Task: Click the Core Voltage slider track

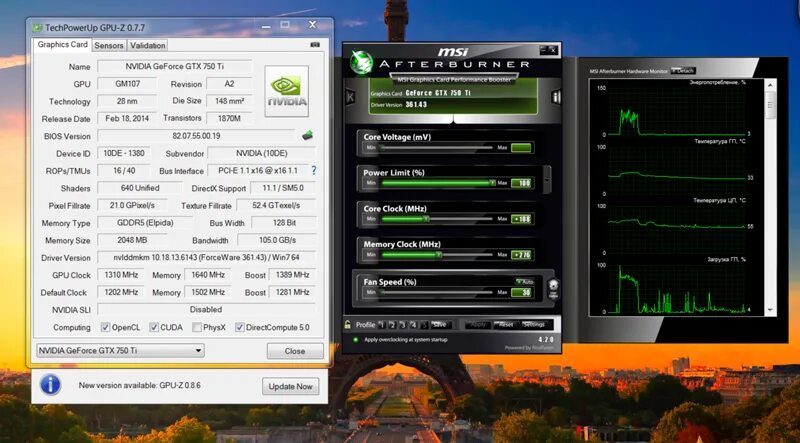Action: point(437,147)
